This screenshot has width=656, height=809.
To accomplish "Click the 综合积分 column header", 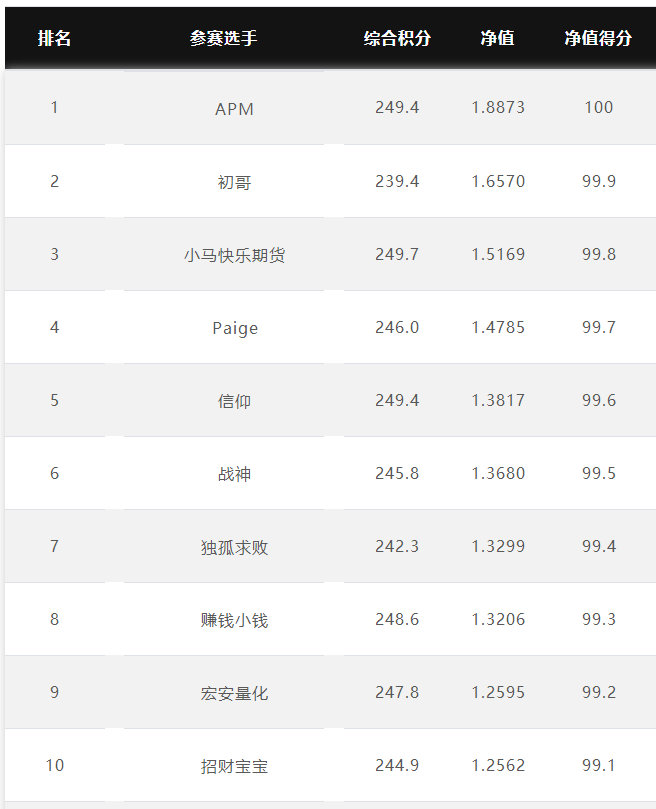I will click(397, 38).
